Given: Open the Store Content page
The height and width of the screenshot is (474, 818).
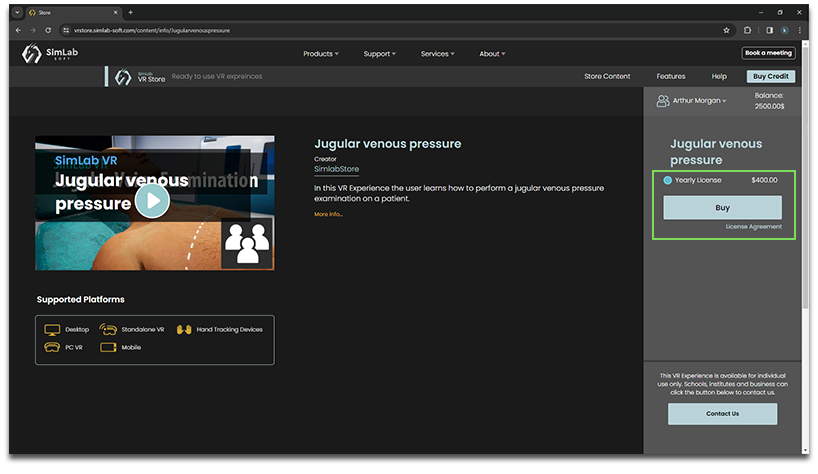Looking at the screenshot, I should [x=607, y=76].
